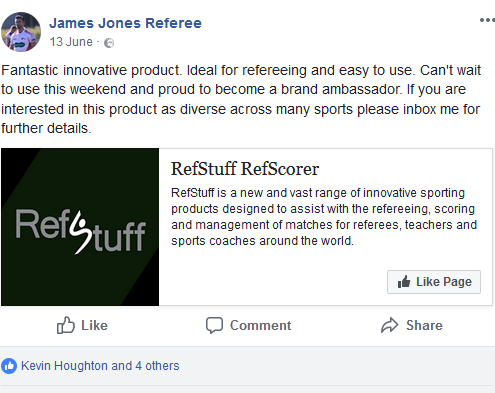Open the RefStuff logo image thumbnail

coord(80,227)
